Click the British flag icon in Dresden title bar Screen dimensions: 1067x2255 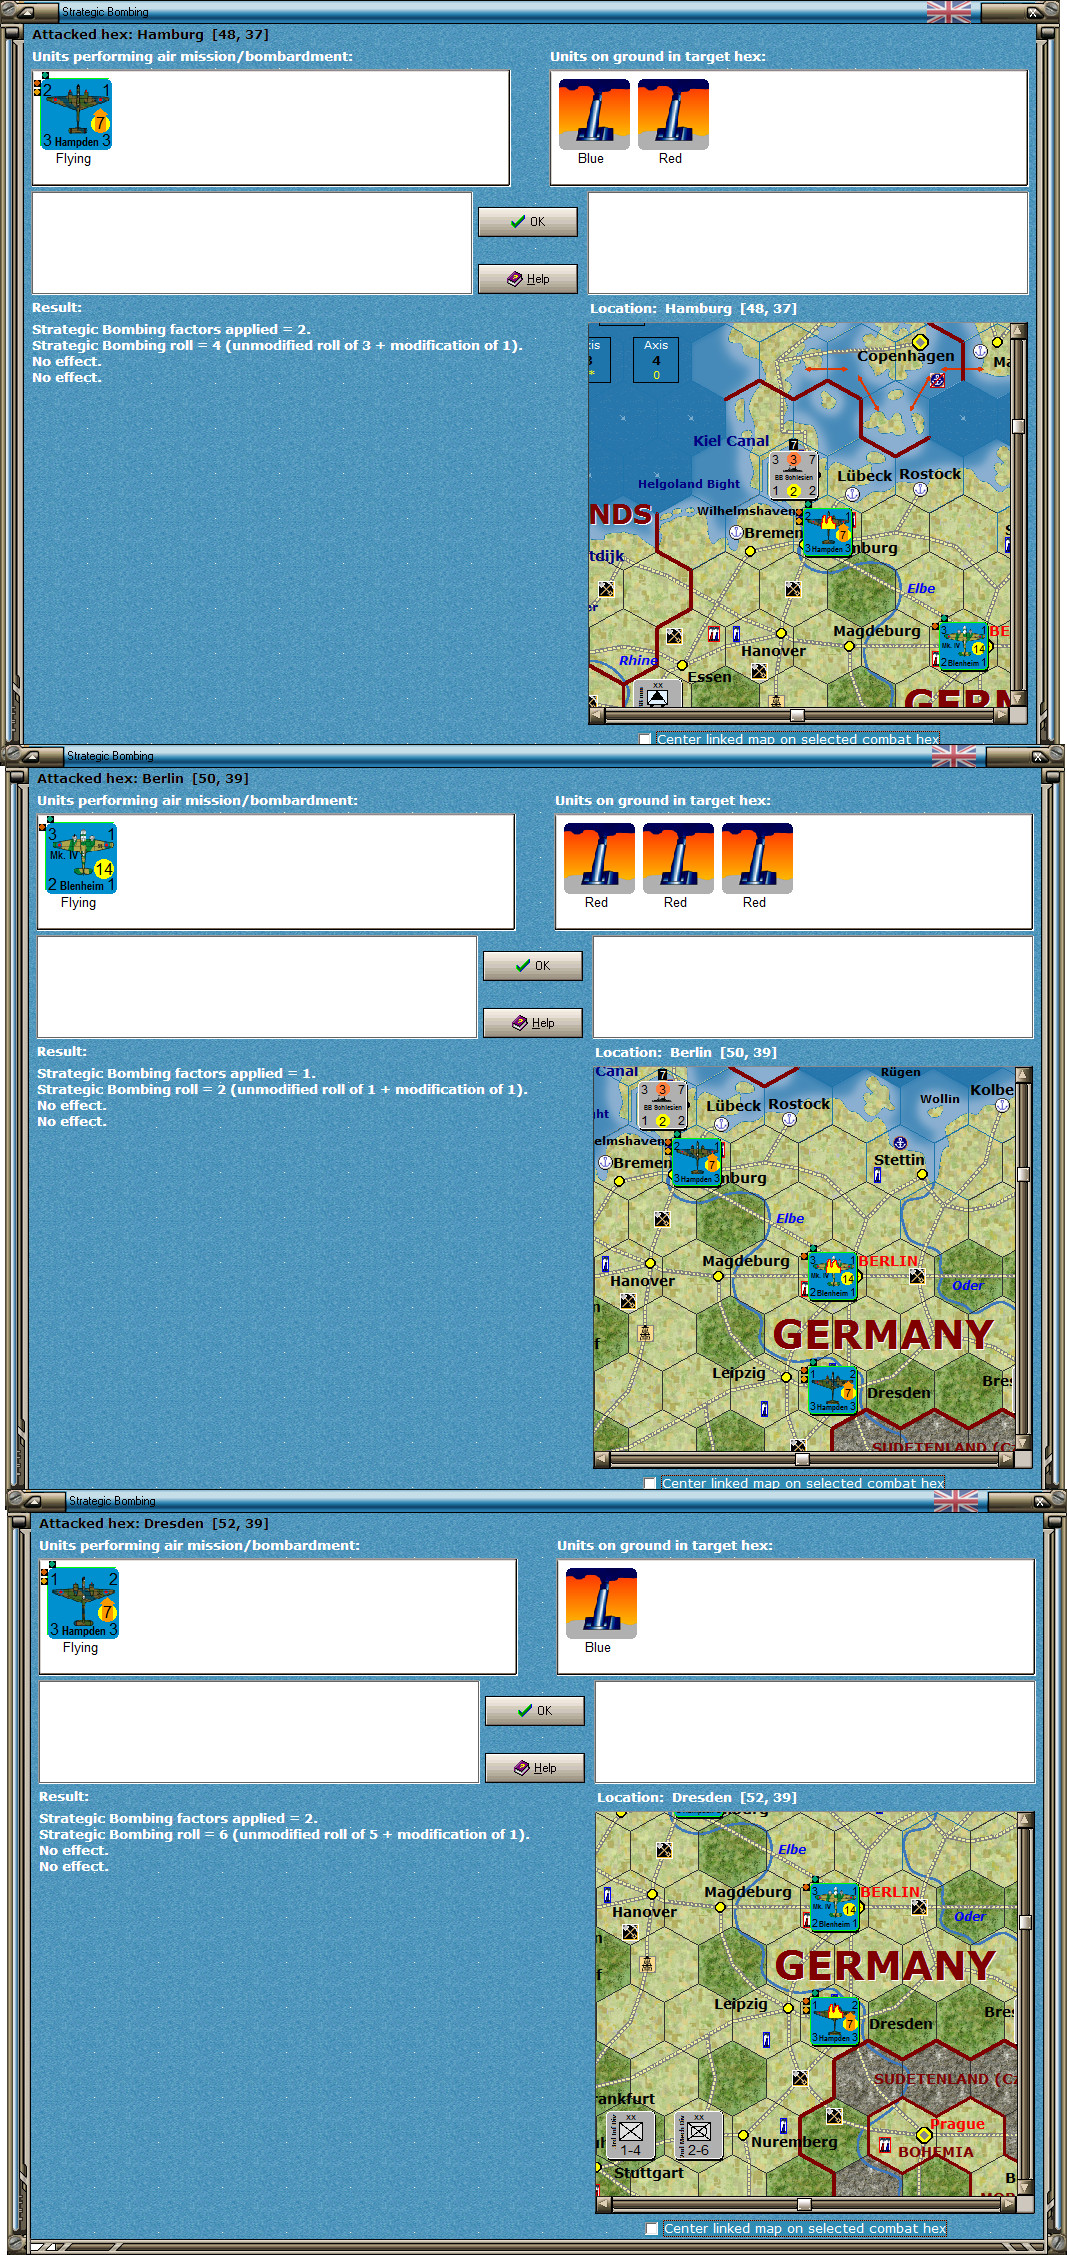point(955,1501)
